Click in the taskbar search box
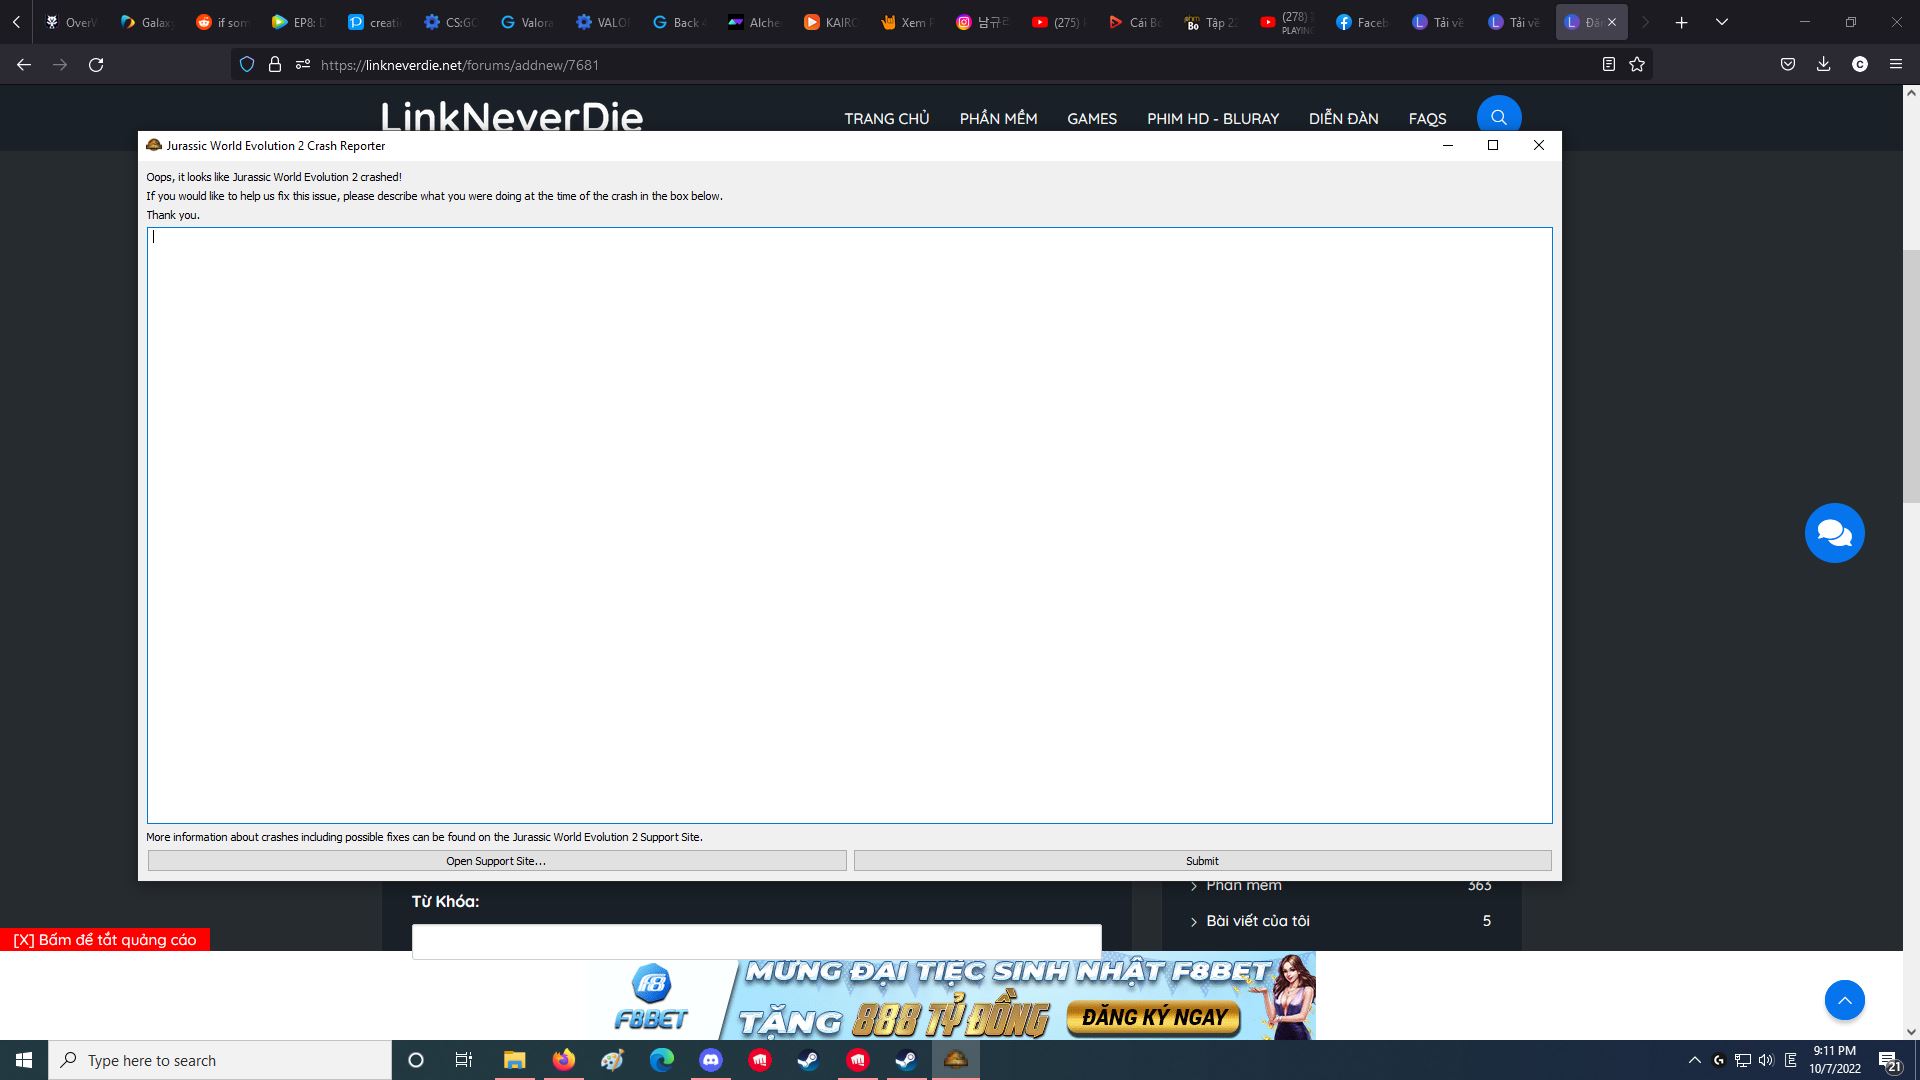This screenshot has width=1920, height=1080. 220,1060
